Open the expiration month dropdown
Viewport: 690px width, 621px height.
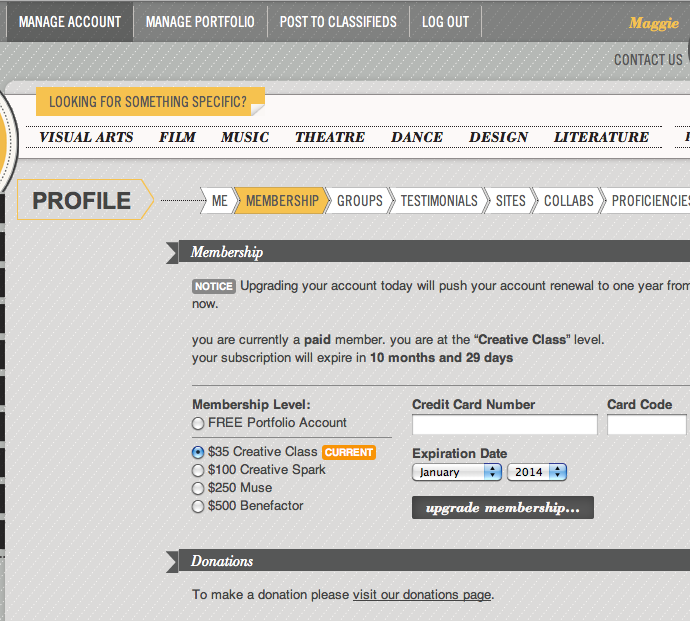[x=457, y=472]
